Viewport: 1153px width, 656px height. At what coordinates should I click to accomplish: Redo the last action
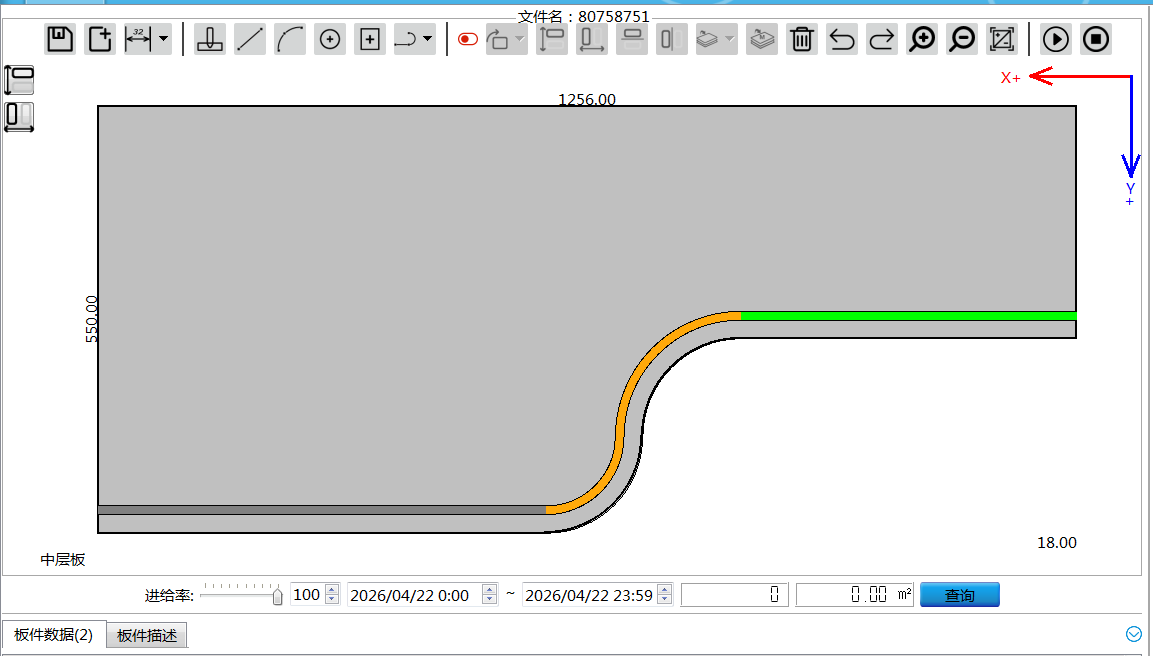click(x=882, y=39)
